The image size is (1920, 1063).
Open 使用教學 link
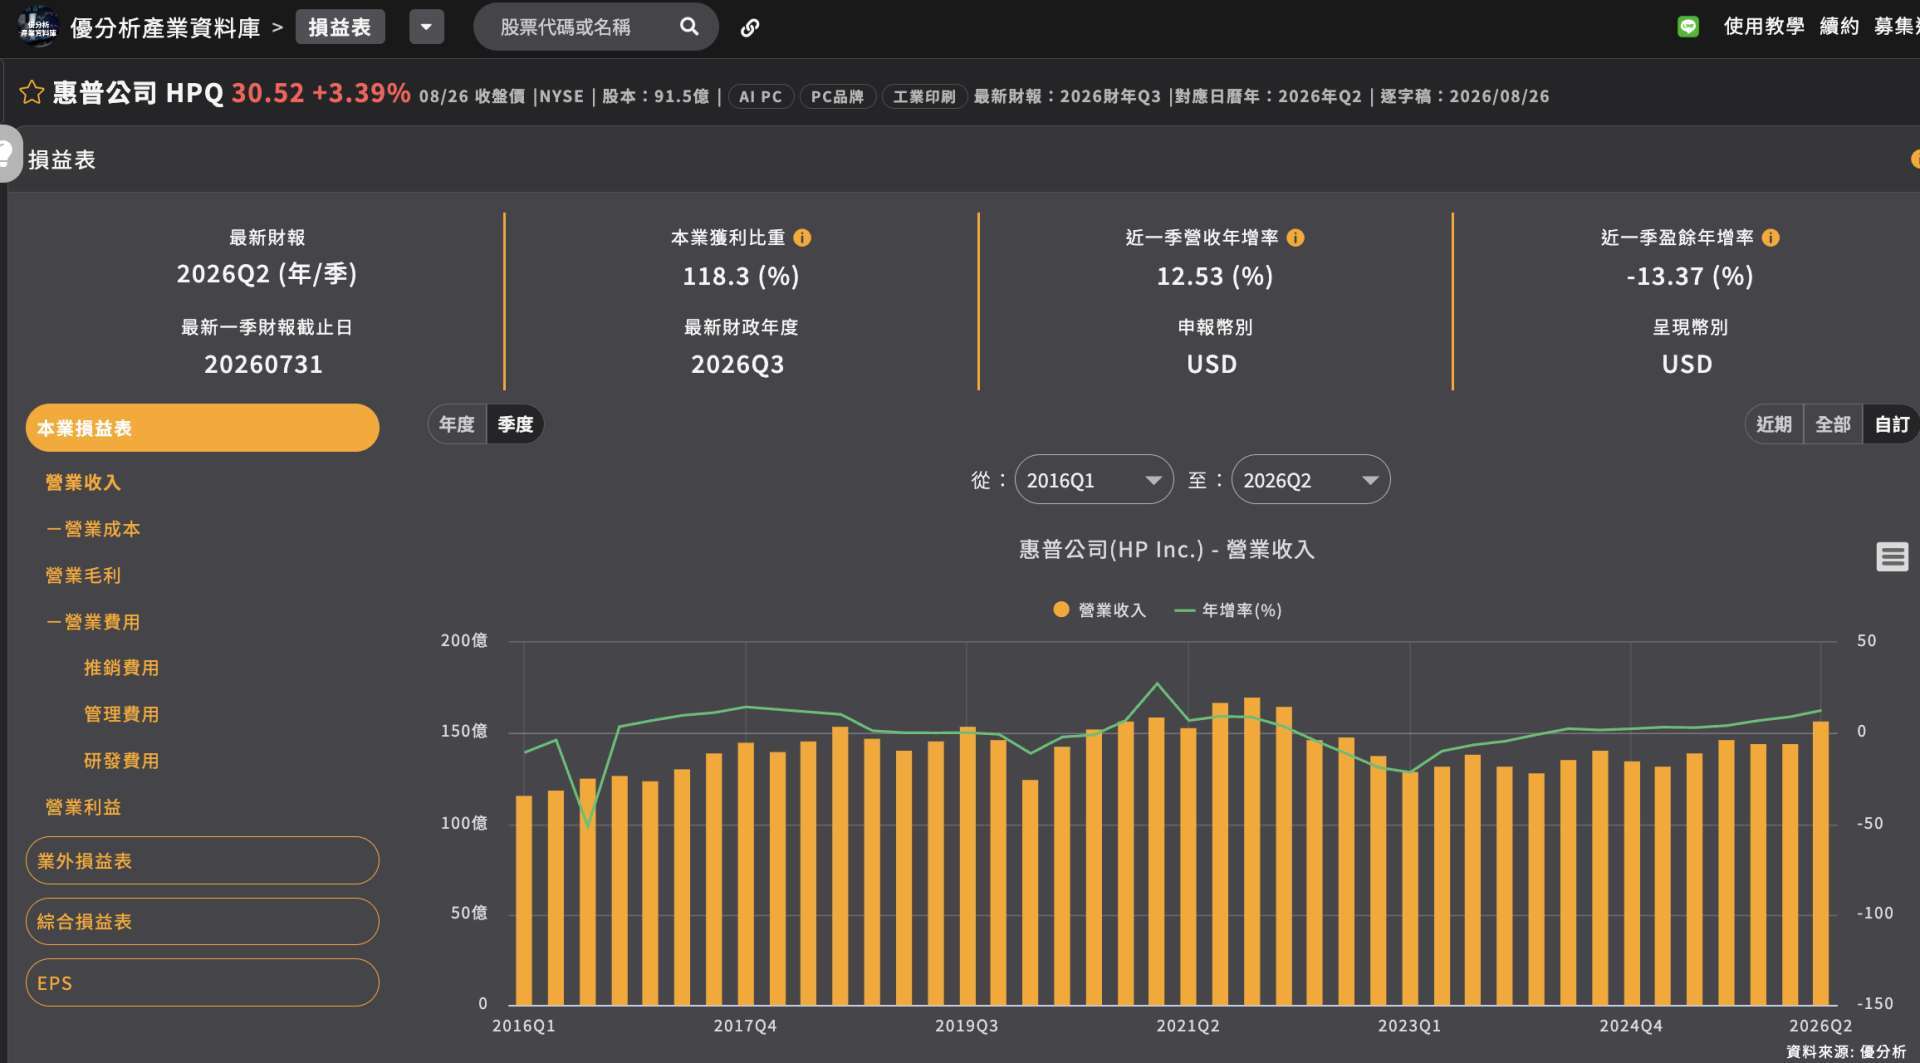coord(1764,27)
